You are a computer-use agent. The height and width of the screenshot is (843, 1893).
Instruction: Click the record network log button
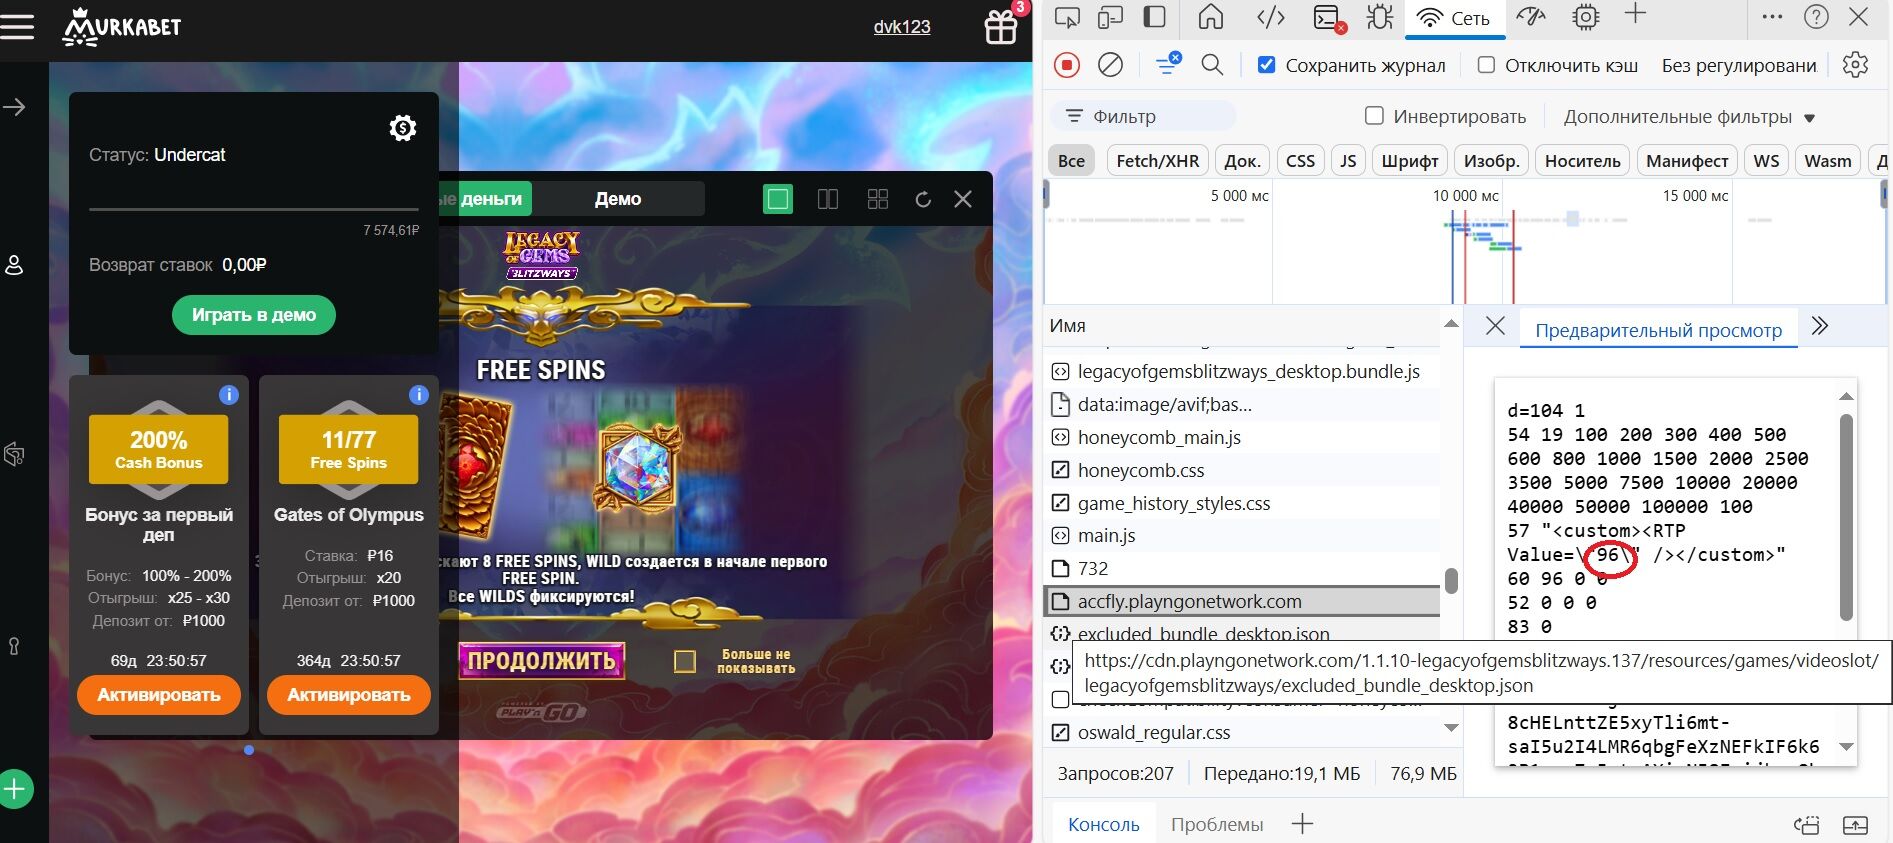tap(1067, 65)
